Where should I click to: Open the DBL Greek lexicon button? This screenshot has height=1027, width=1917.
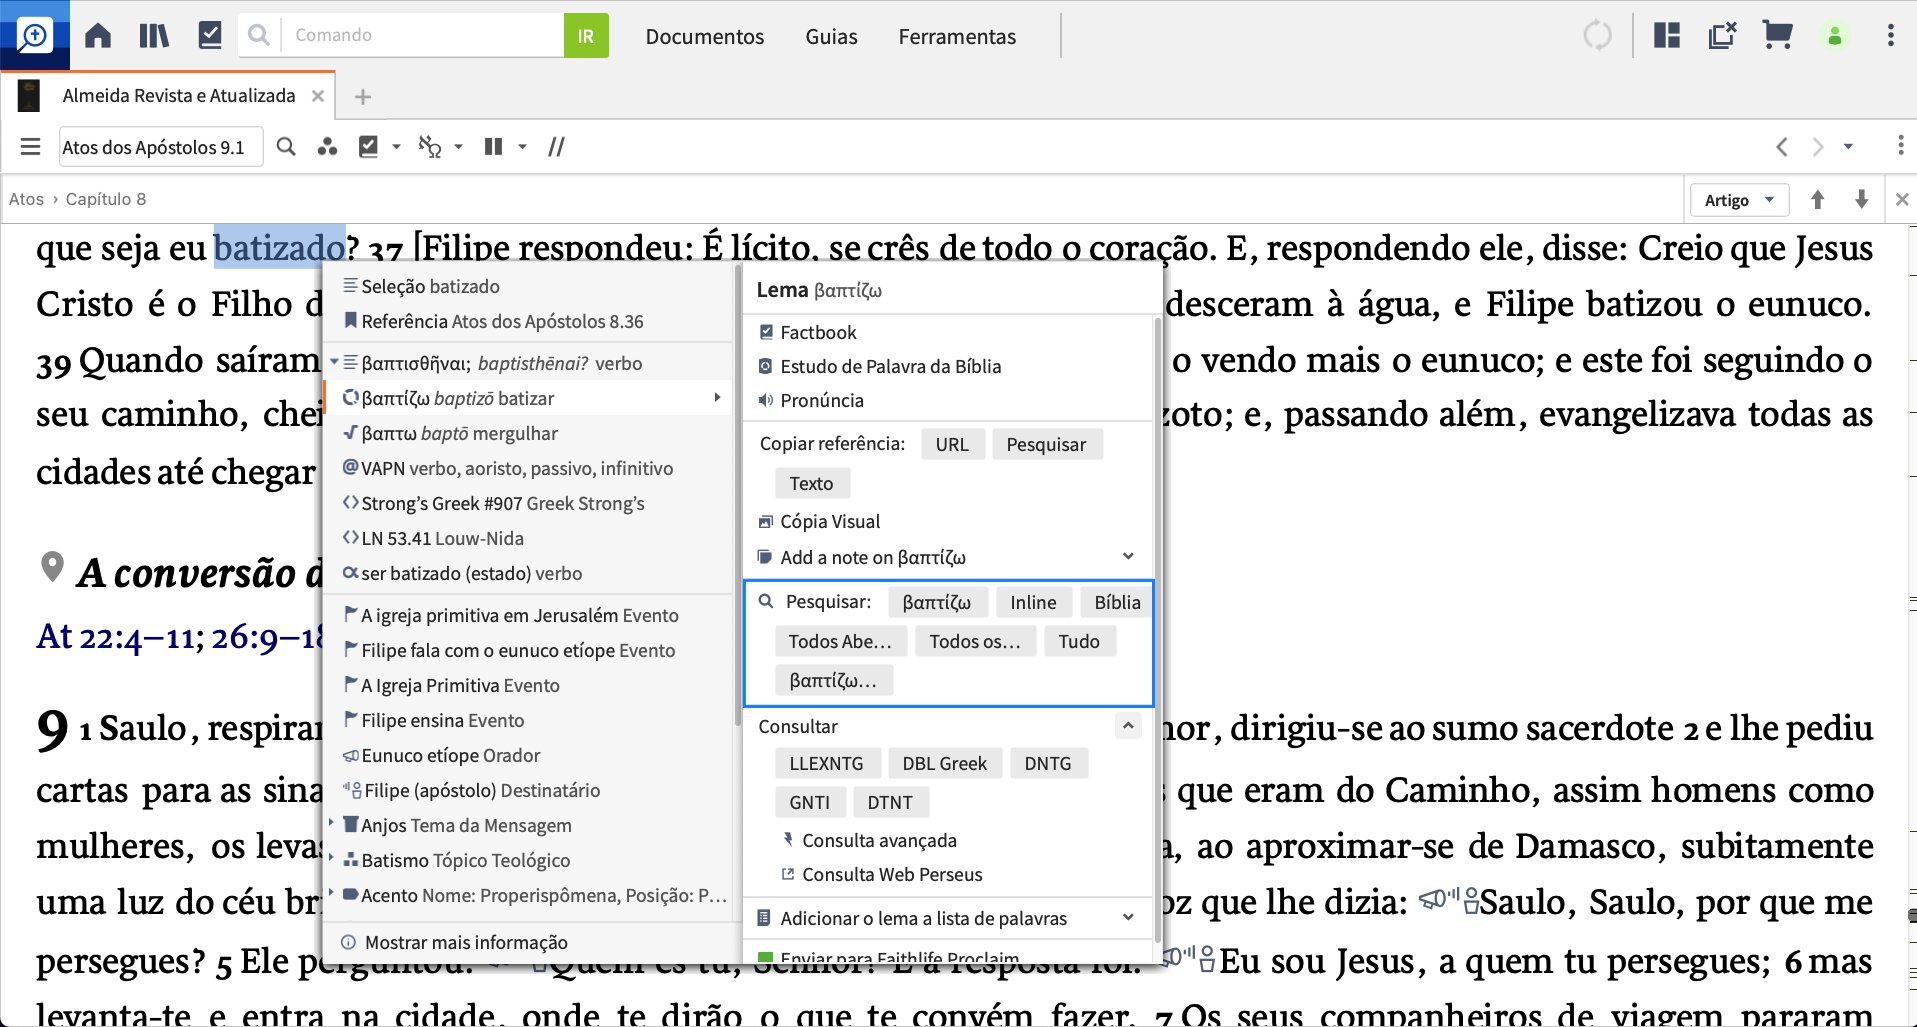[945, 763]
